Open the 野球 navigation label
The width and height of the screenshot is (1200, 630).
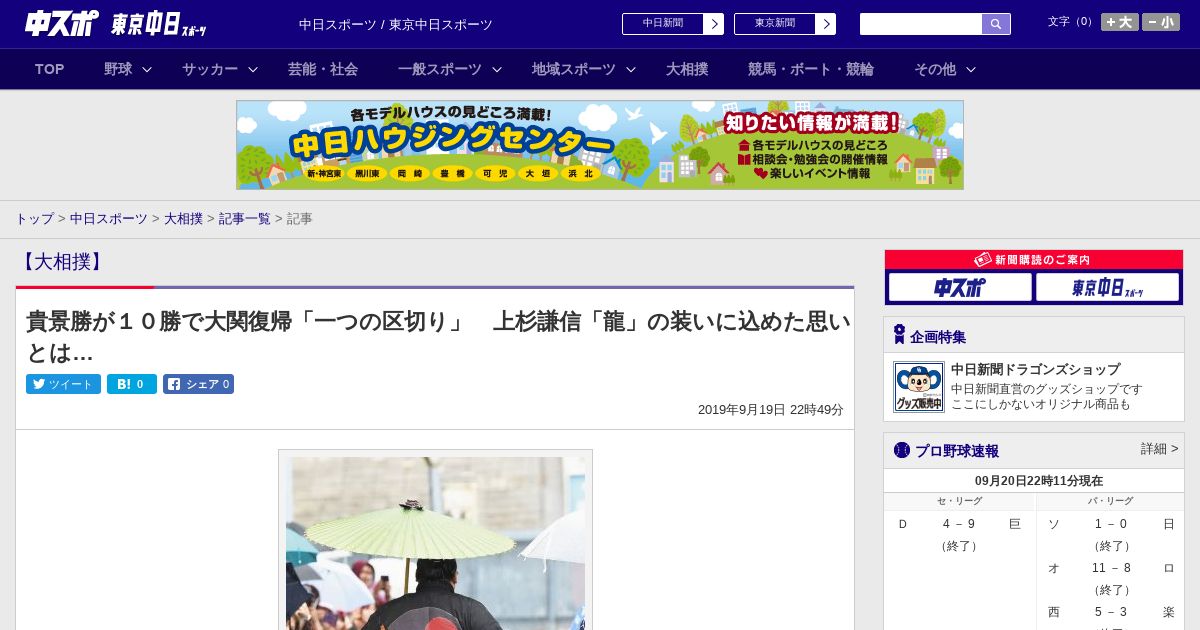(118, 69)
